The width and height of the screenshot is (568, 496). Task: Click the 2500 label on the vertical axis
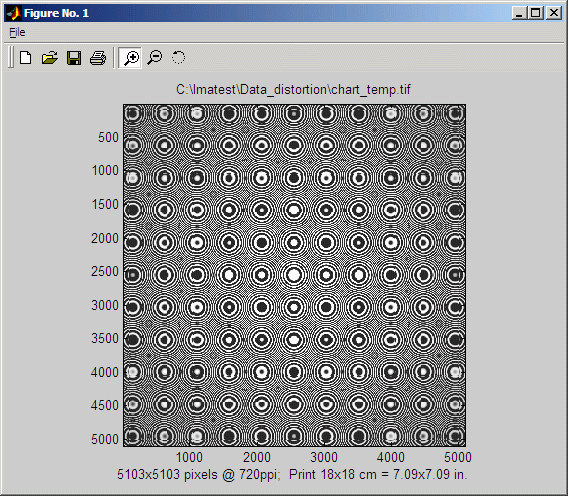pos(105,271)
